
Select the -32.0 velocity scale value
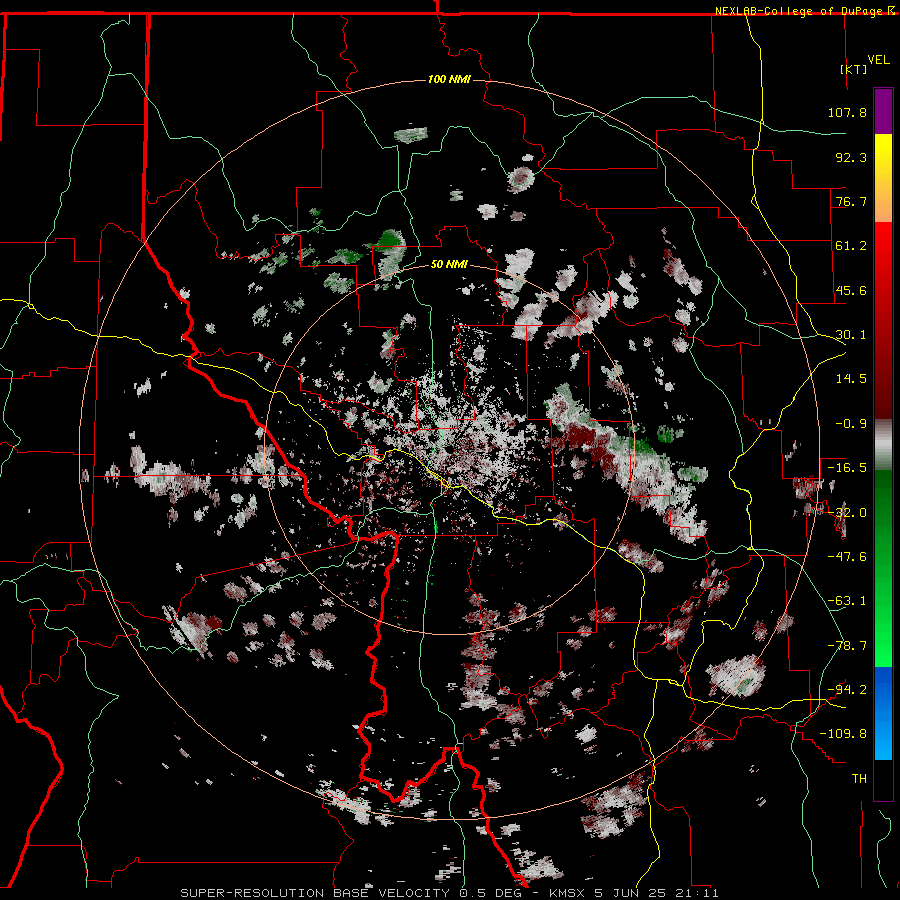point(847,513)
